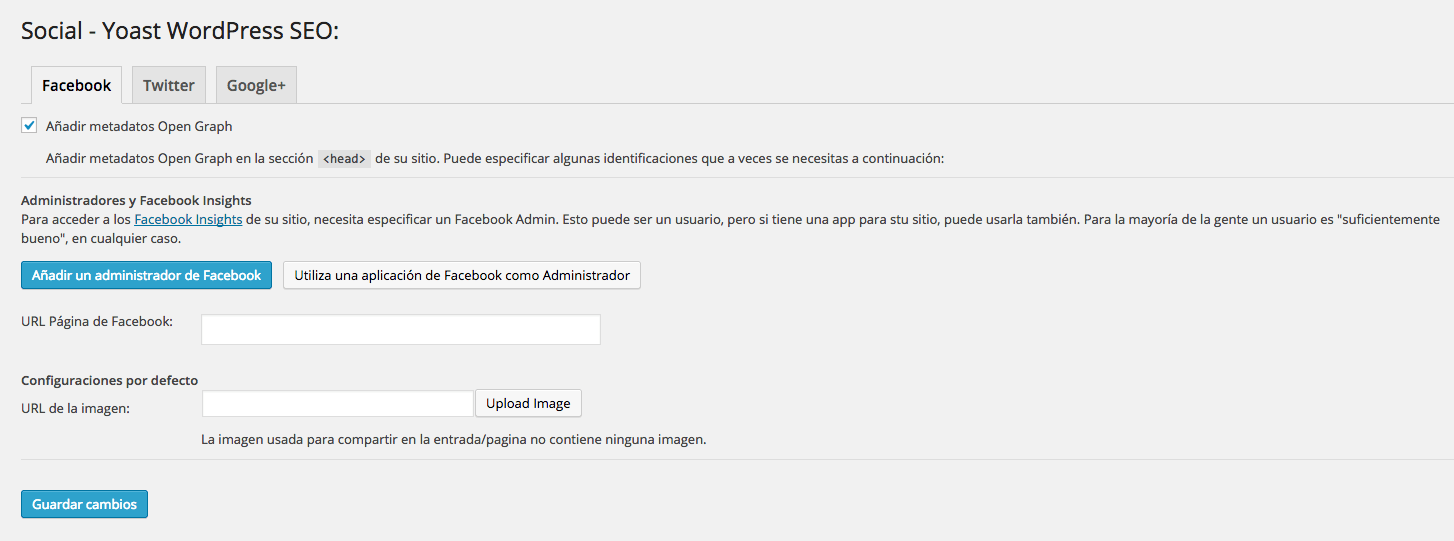Open the Facebook tab
Viewport: 1454px width, 541px height.
click(x=76, y=85)
